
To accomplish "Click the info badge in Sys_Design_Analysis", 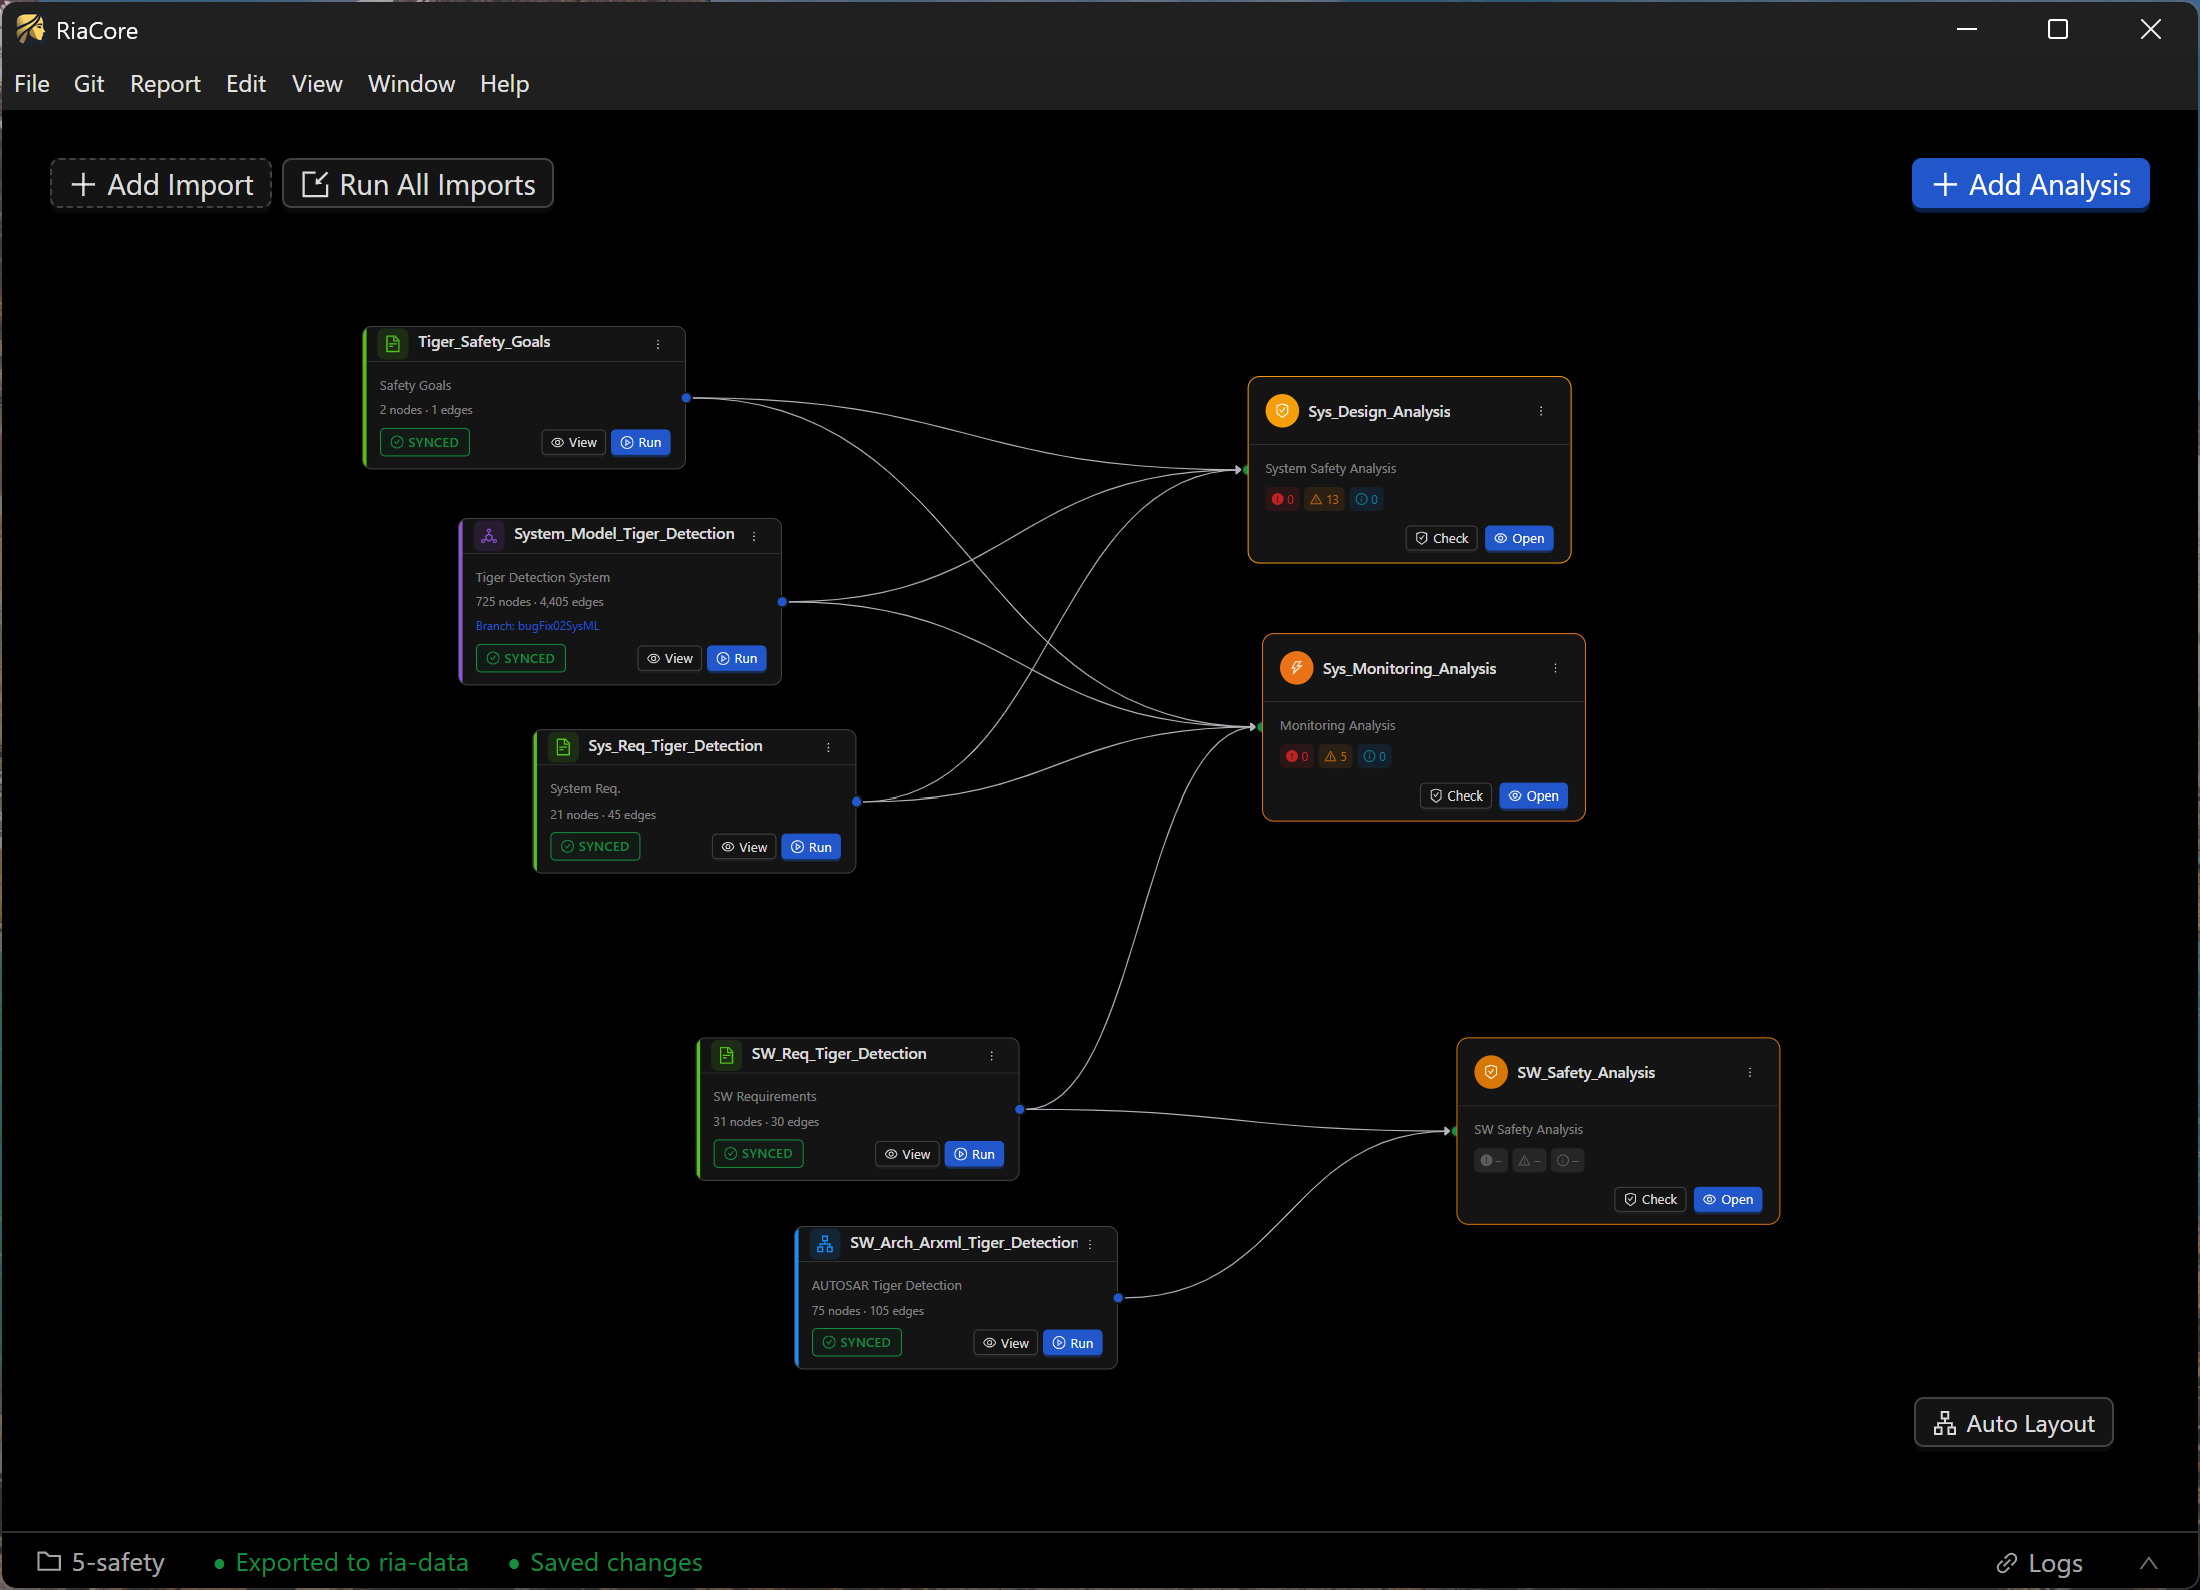I will click(1367, 499).
